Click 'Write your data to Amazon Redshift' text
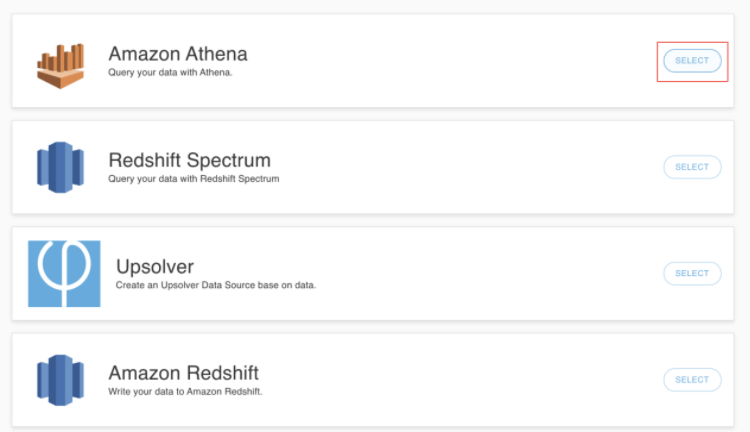 [185, 391]
